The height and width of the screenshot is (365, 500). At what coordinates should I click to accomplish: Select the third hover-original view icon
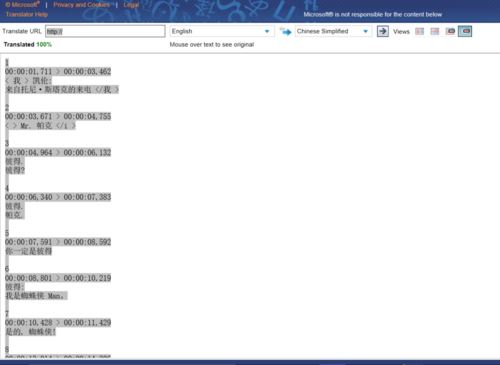(x=450, y=31)
